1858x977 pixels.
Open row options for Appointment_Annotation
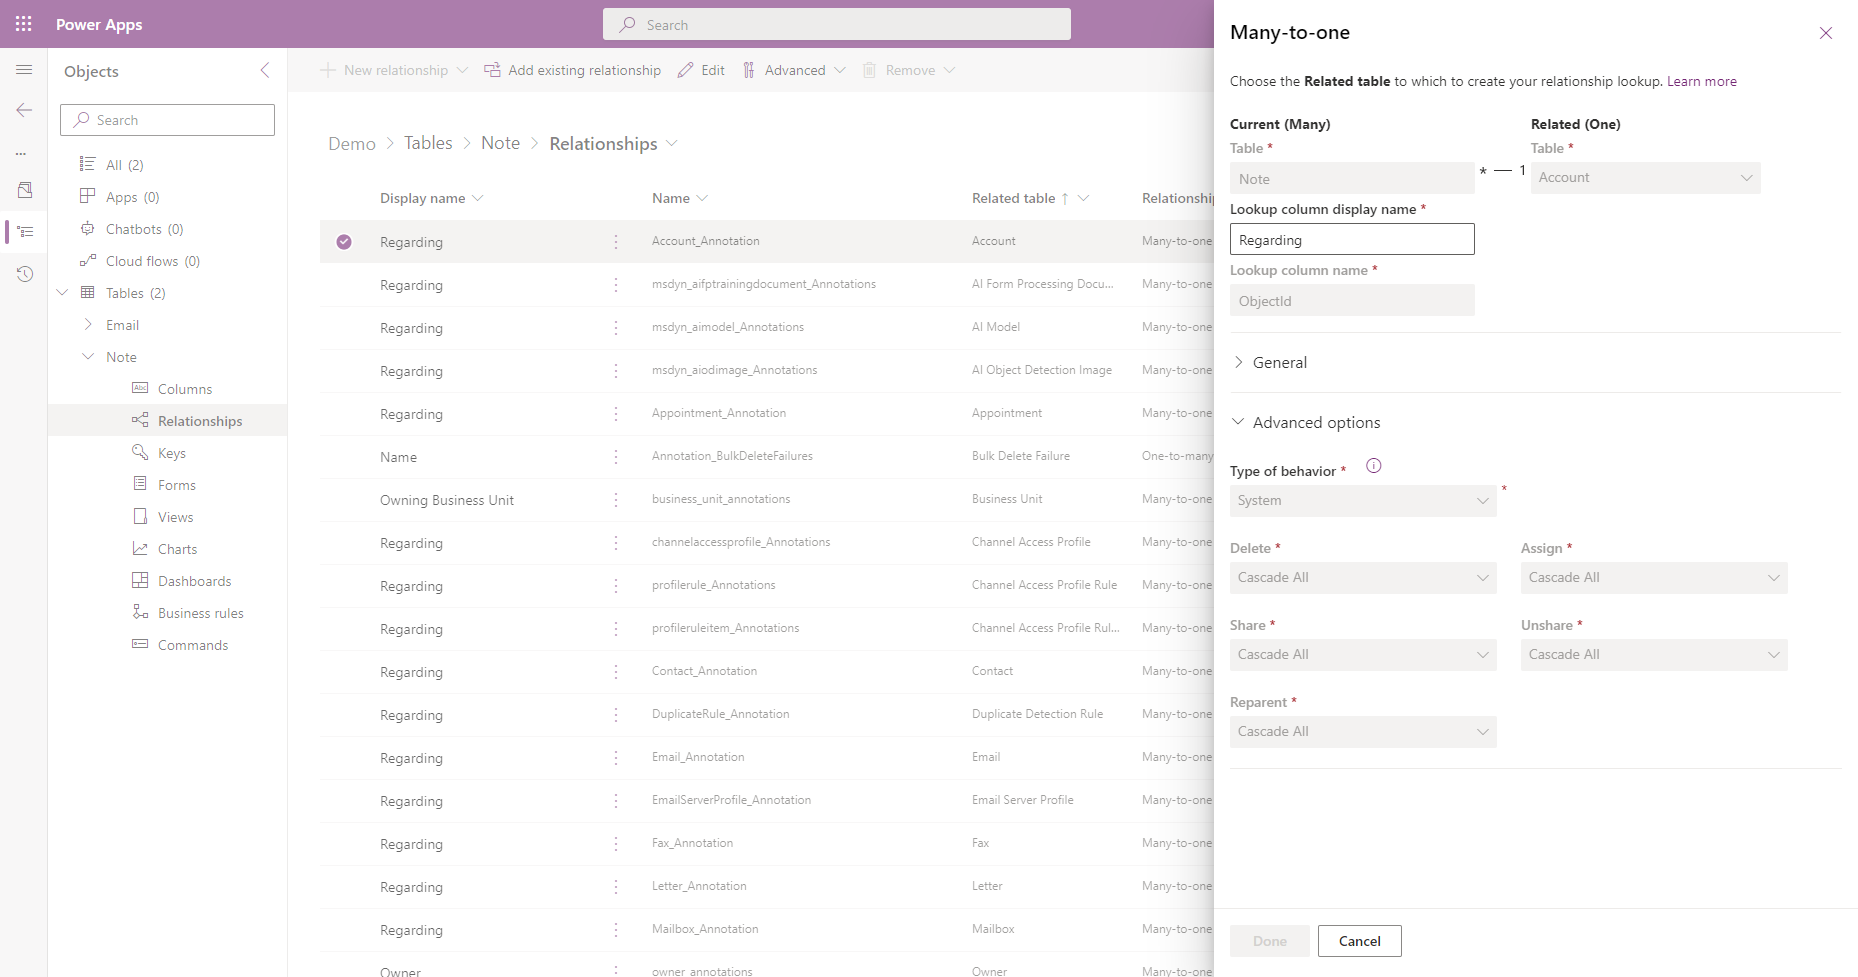point(616,414)
